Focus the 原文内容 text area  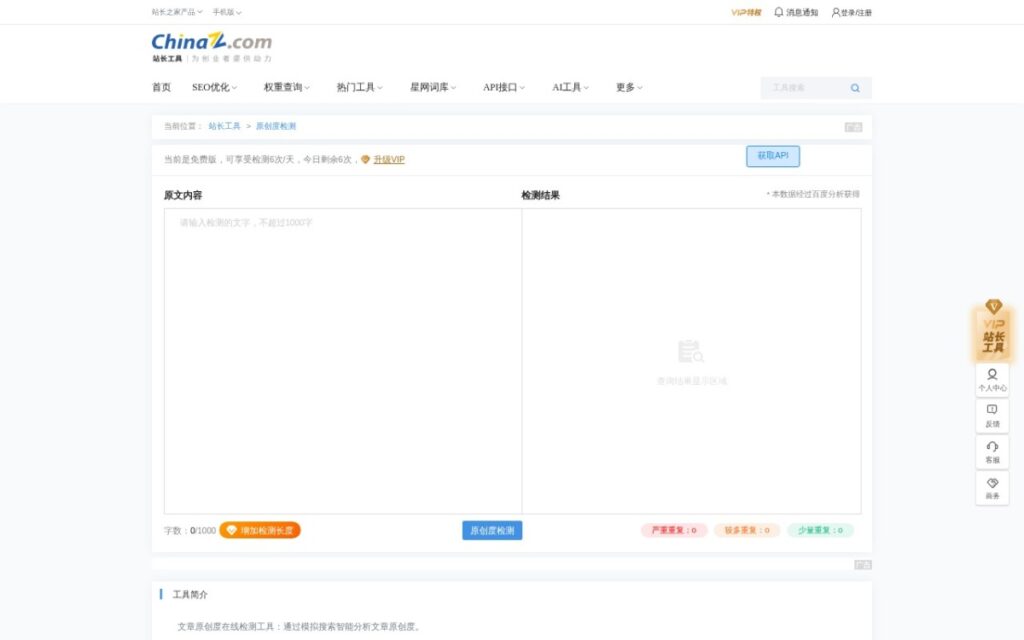pos(343,361)
